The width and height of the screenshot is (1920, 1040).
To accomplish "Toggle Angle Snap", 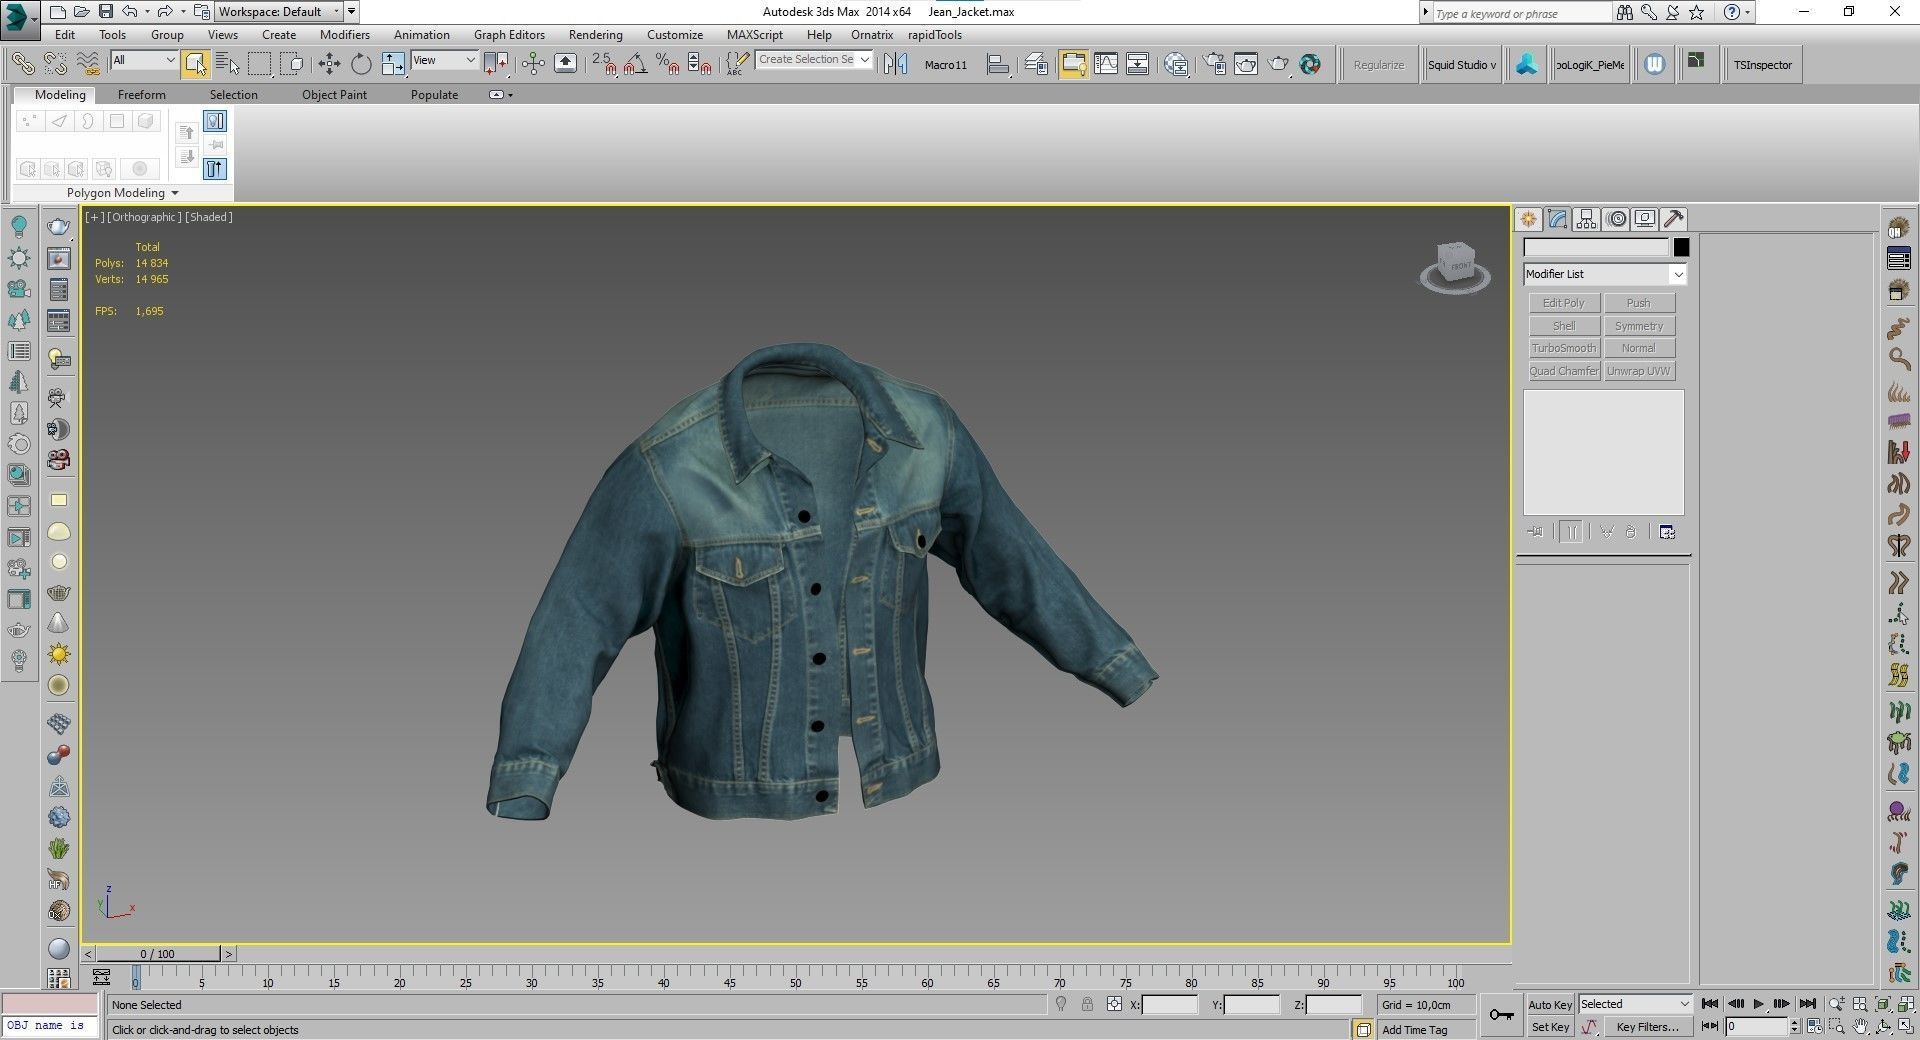I will pos(635,65).
